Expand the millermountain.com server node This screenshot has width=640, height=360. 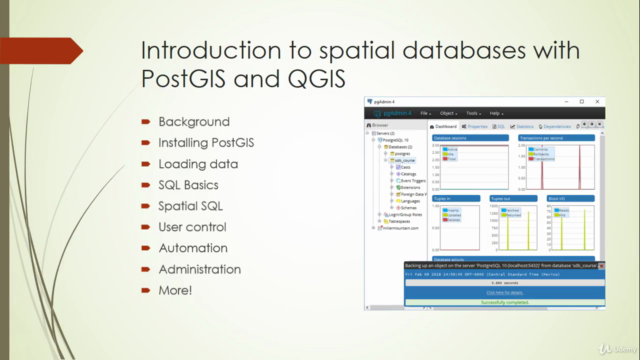click(x=373, y=228)
